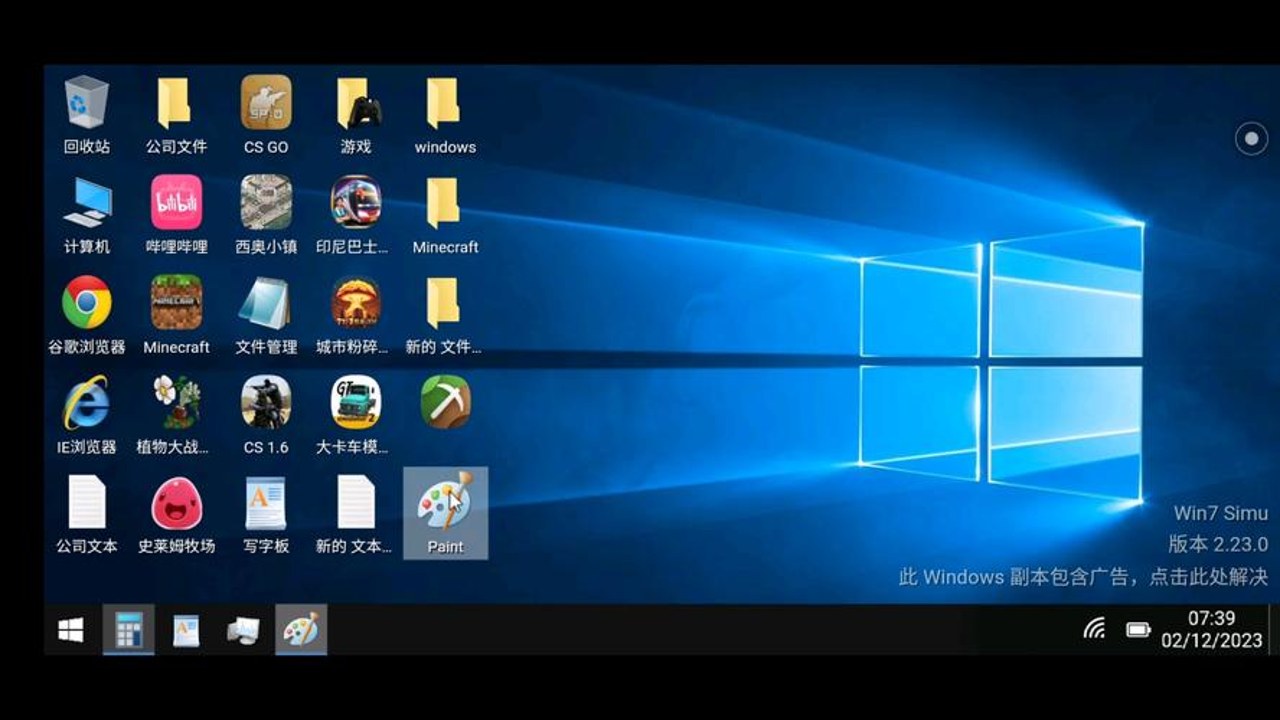Image resolution: width=1280 pixels, height=720 pixels.
Task: Select the Paint desktop icon
Action: pyautogui.click(x=445, y=513)
